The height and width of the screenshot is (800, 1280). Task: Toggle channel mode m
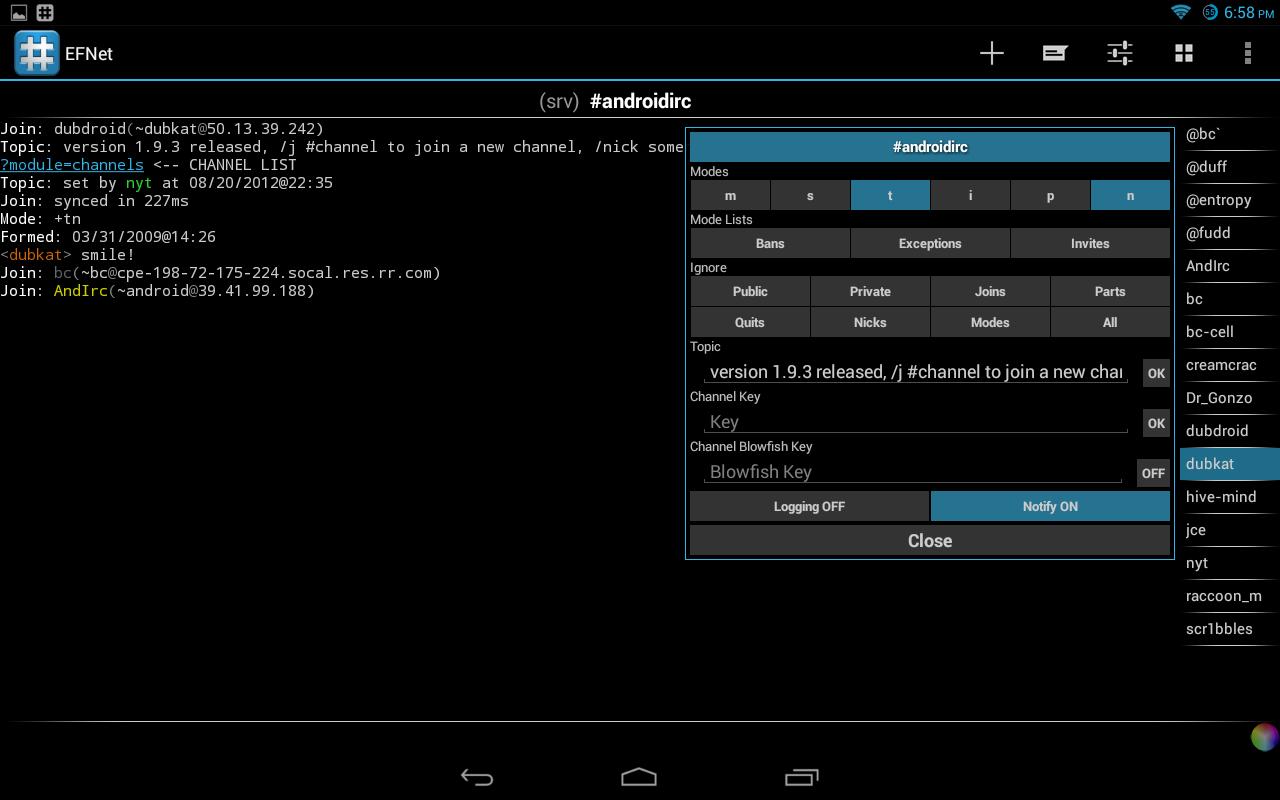730,195
